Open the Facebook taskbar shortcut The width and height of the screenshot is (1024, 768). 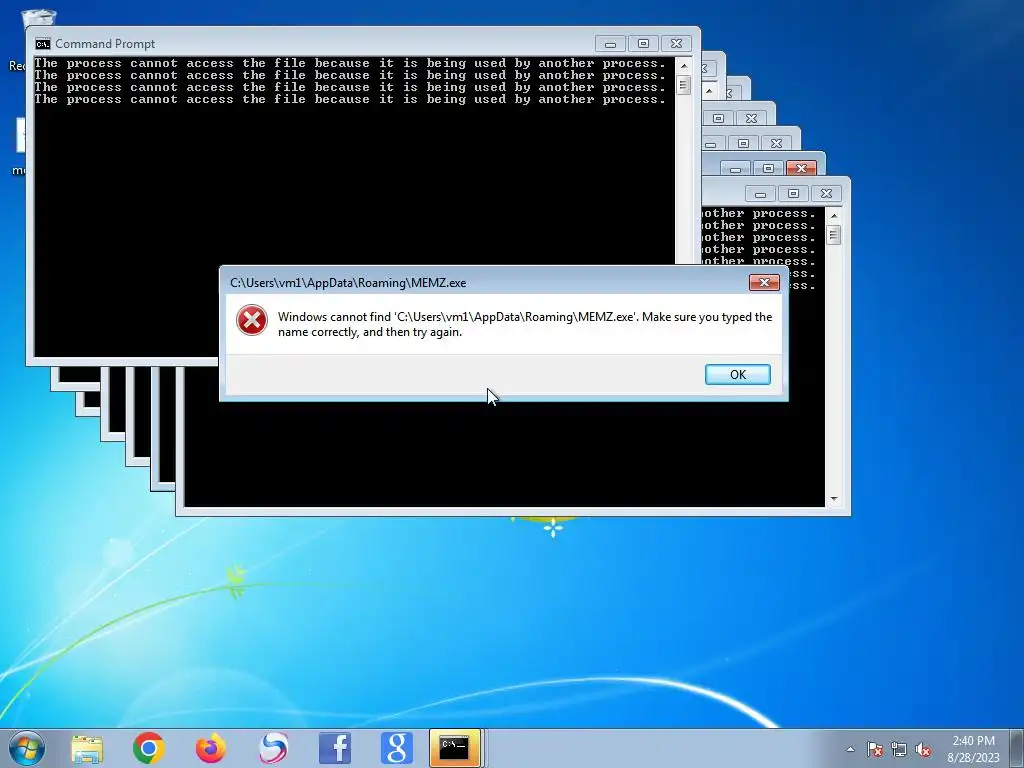pyautogui.click(x=335, y=748)
